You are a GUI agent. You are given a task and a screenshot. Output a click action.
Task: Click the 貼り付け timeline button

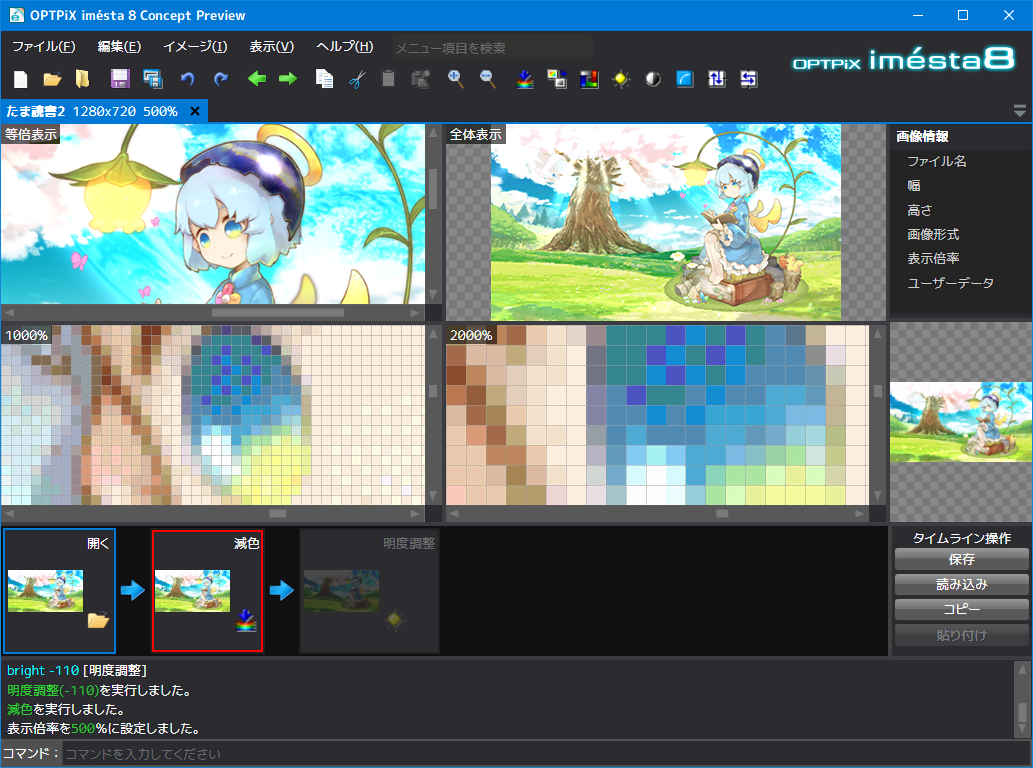961,636
